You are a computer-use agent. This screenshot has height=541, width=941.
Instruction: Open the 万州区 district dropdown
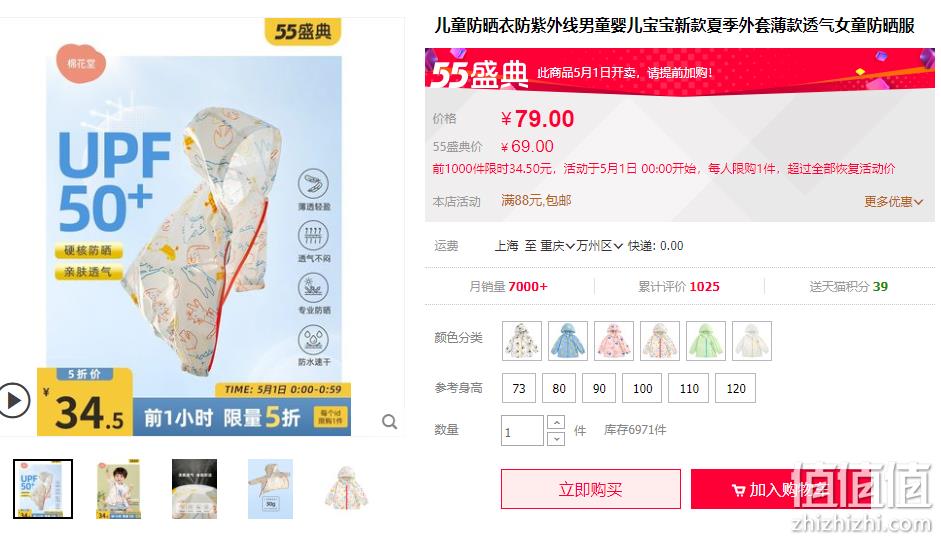click(600, 246)
